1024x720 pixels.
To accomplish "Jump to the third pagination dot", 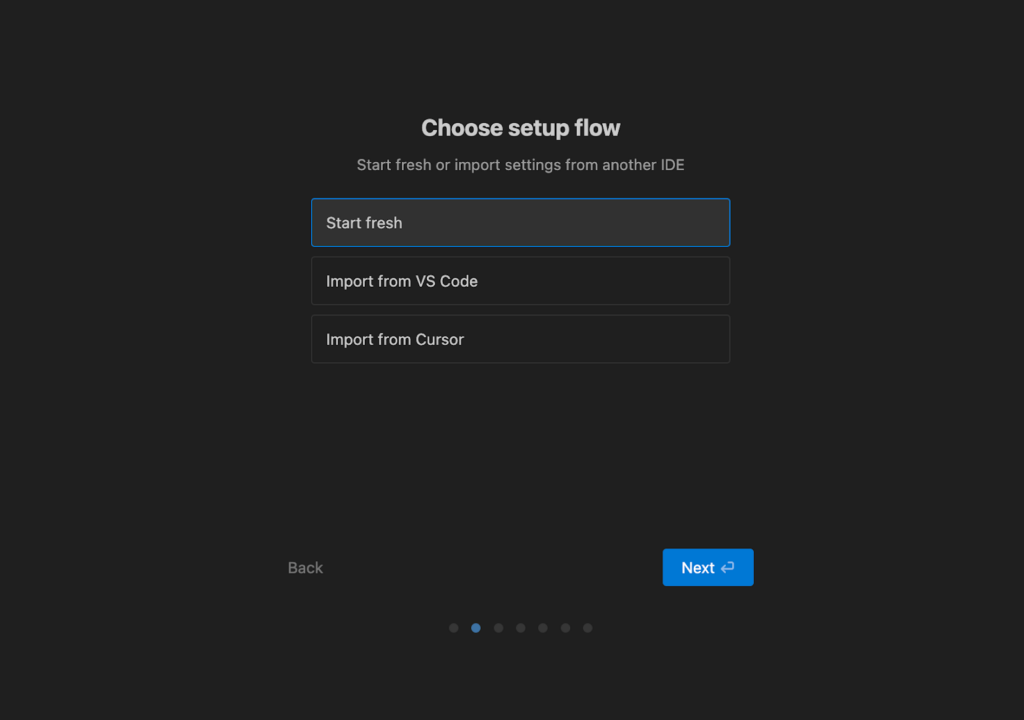I will (x=498, y=628).
